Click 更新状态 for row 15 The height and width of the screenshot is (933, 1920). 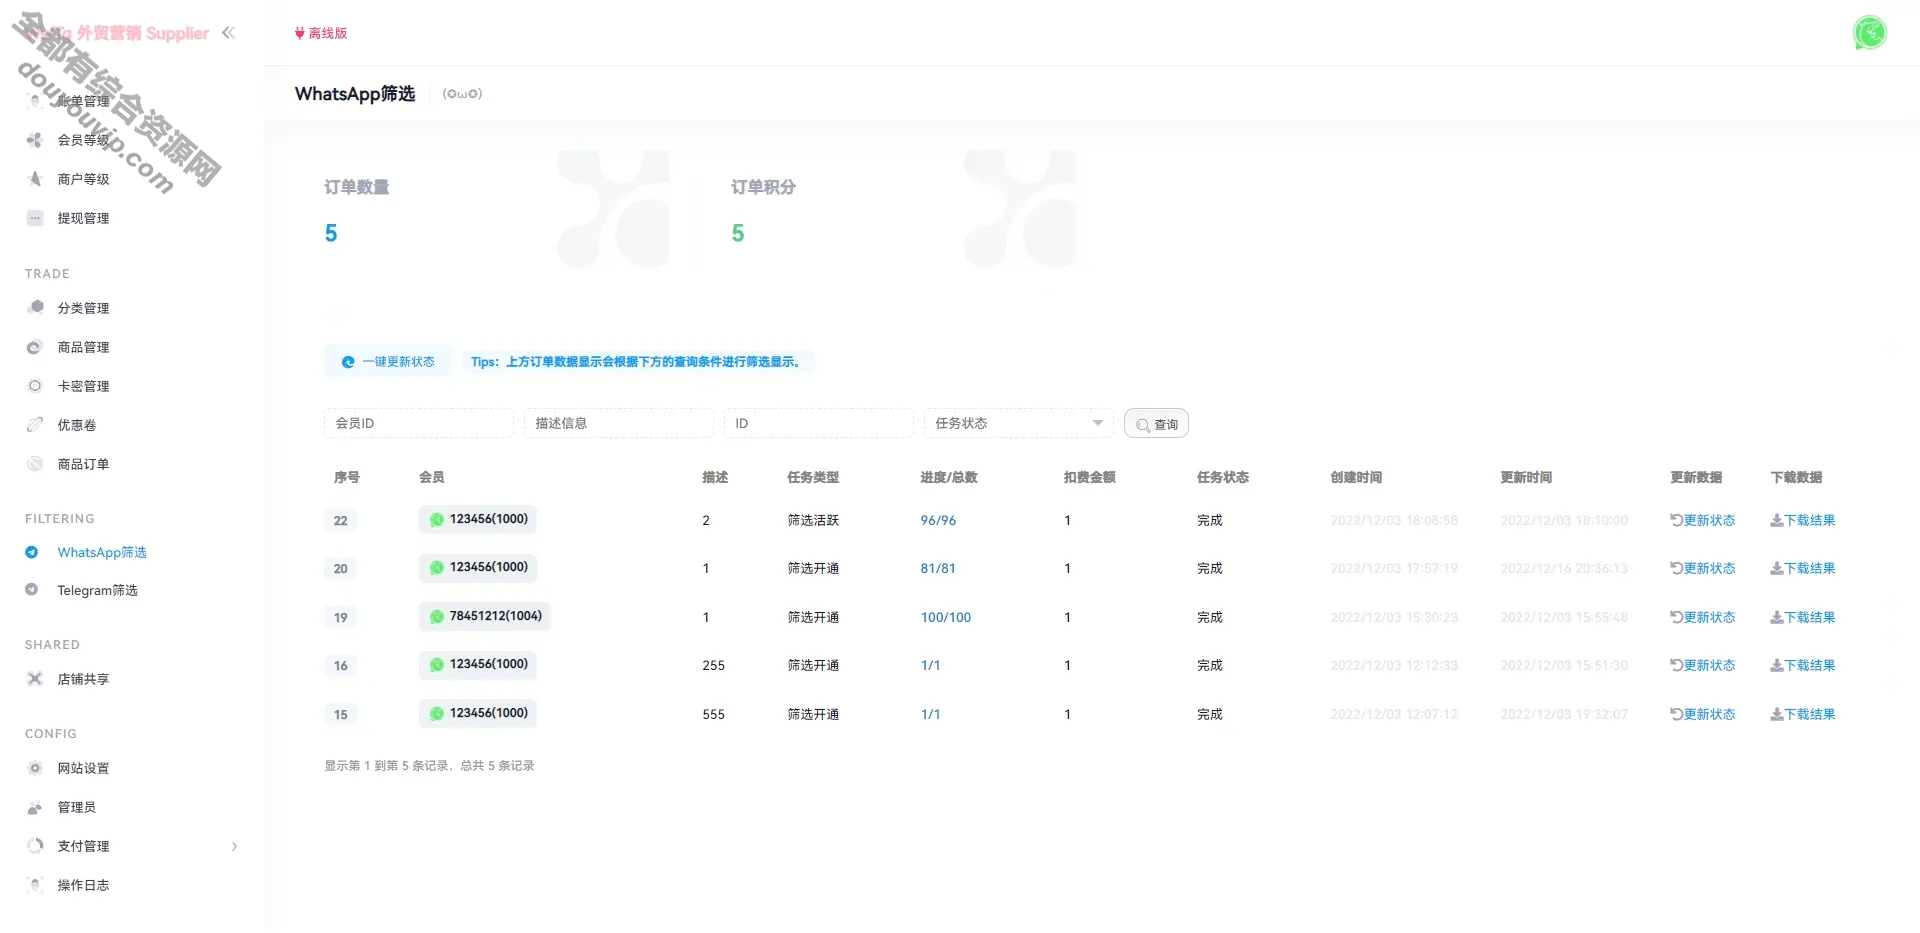(1703, 714)
